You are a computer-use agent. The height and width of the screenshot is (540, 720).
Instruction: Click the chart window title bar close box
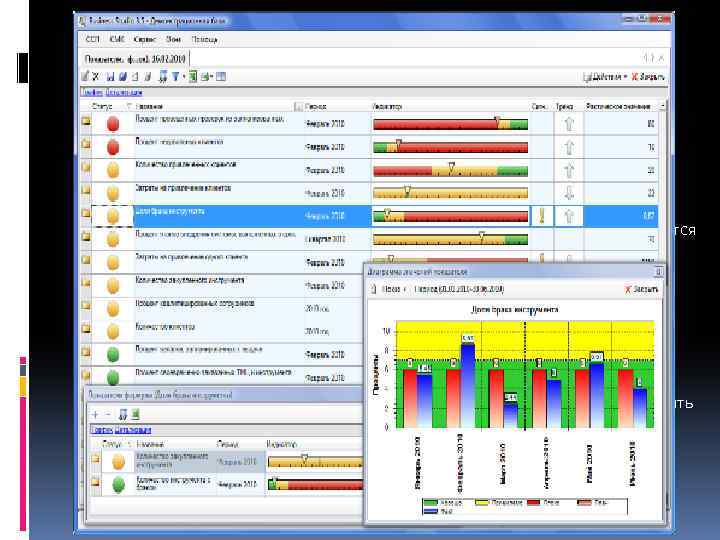pos(658,272)
